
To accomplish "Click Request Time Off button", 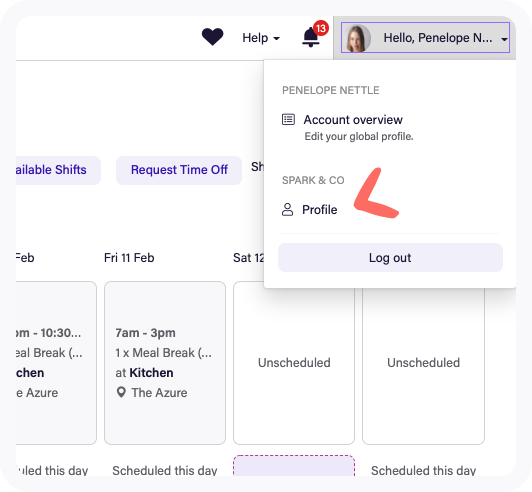I will (179, 170).
